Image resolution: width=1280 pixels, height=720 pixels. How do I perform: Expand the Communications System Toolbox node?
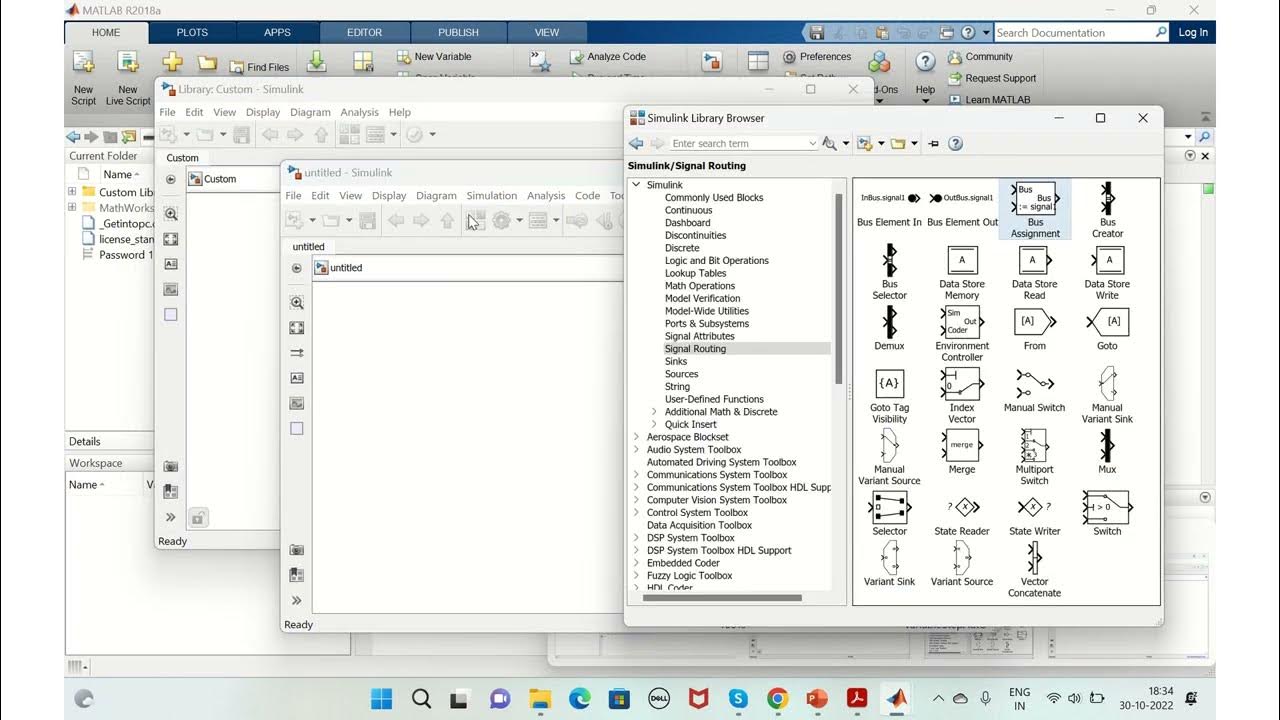637,475
